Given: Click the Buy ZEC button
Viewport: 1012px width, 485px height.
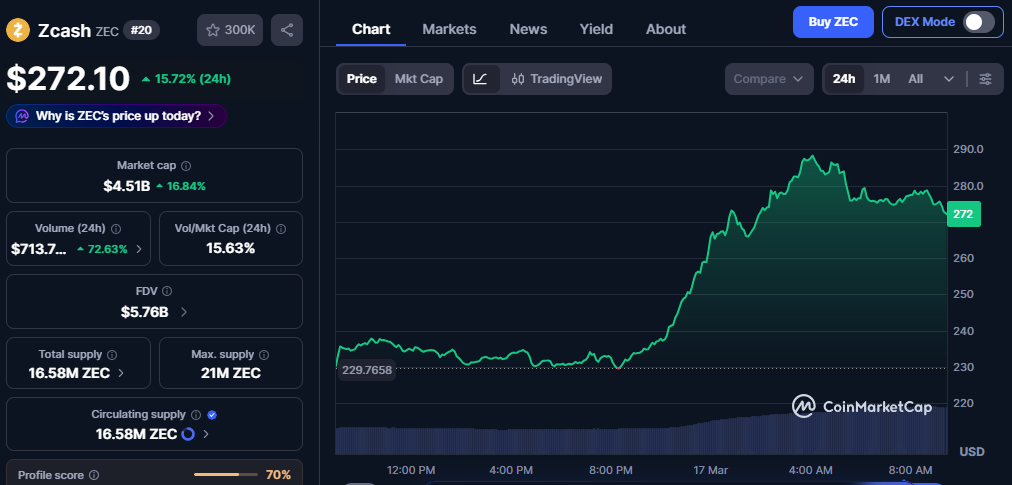Looking at the screenshot, I should click(833, 22).
